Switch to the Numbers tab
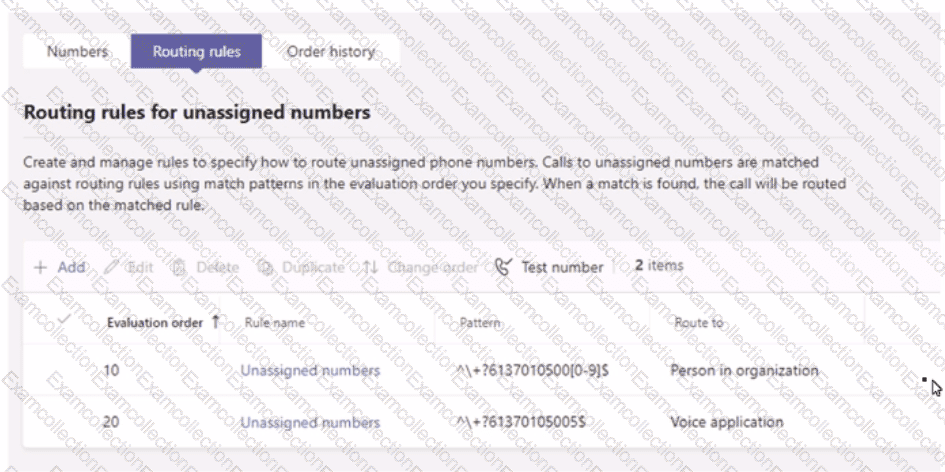 77,52
